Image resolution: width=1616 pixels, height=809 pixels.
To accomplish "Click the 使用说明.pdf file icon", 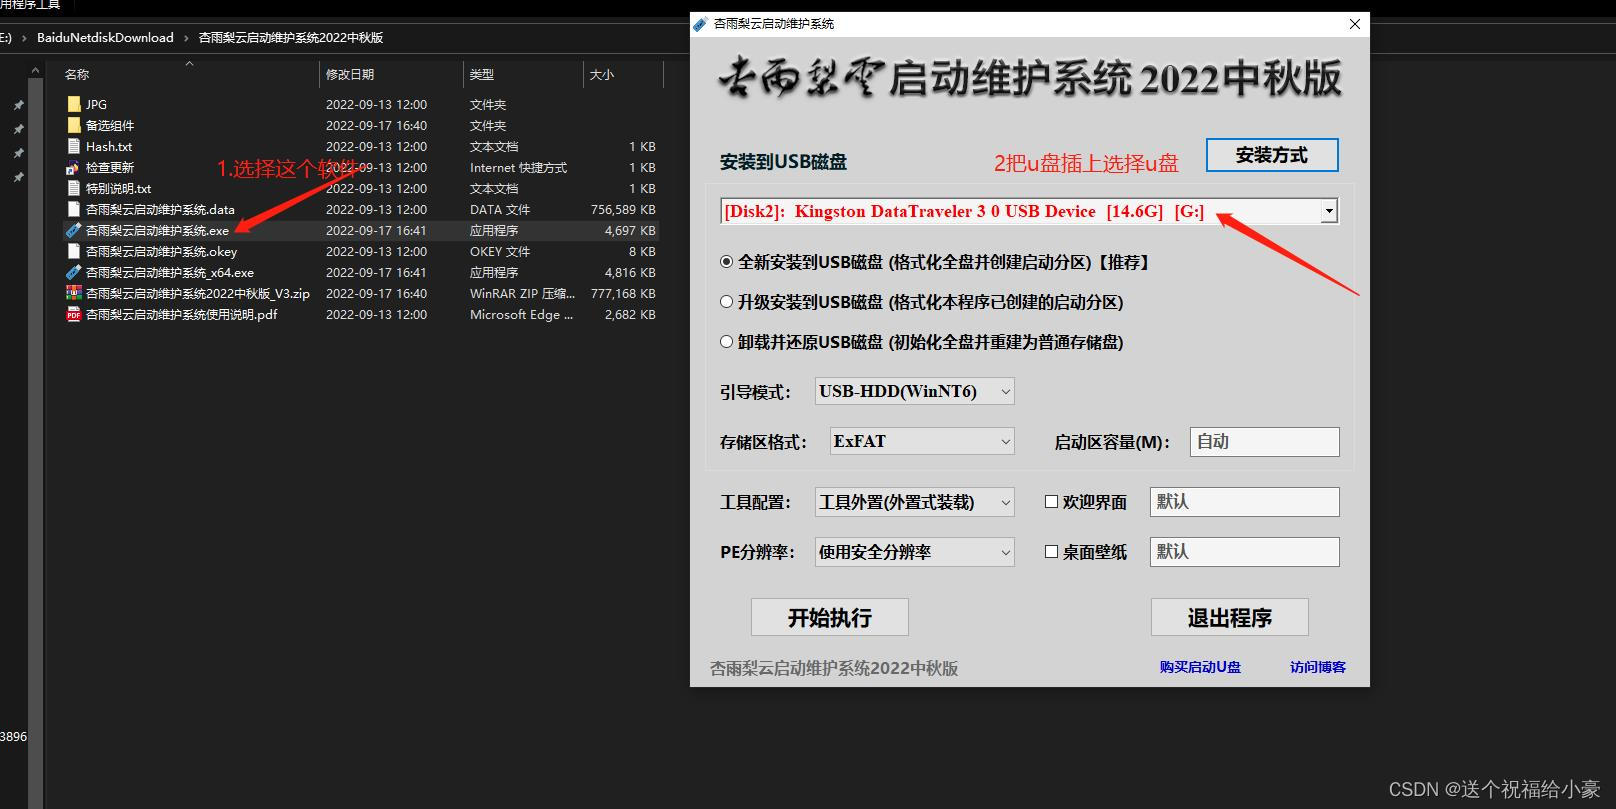I will [x=73, y=314].
